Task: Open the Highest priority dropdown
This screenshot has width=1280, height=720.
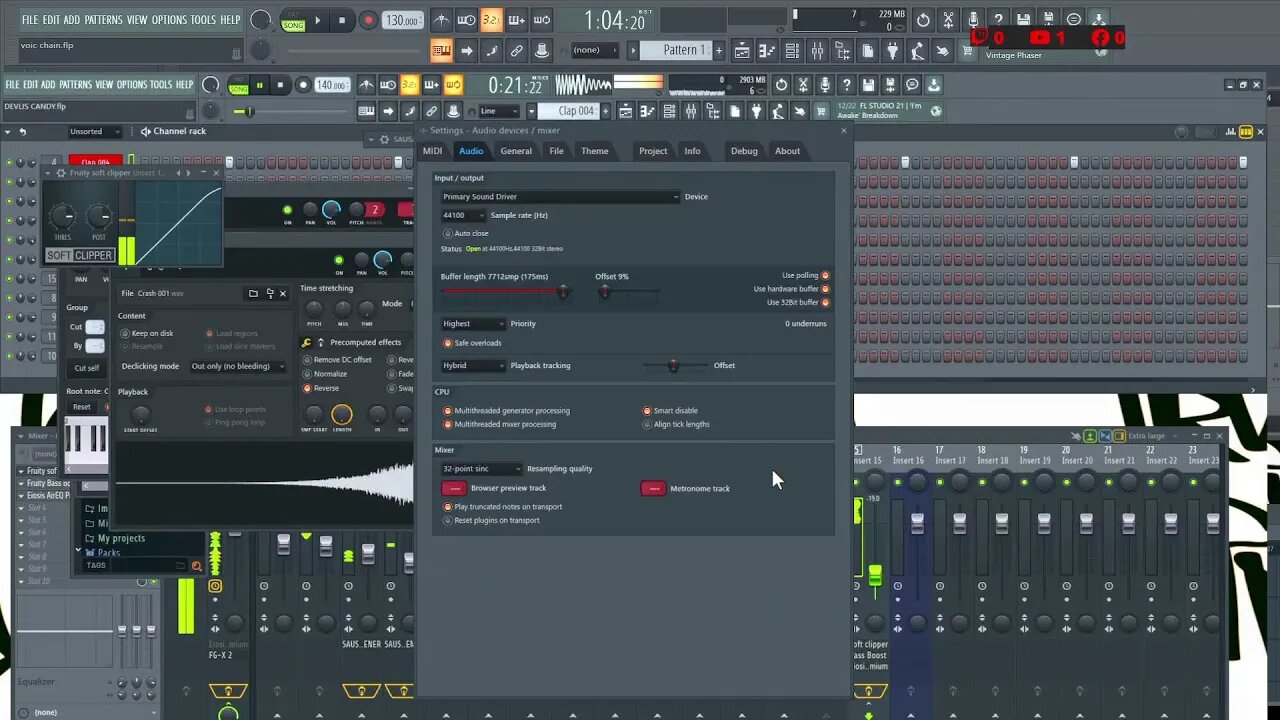Action: (x=473, y=324)
